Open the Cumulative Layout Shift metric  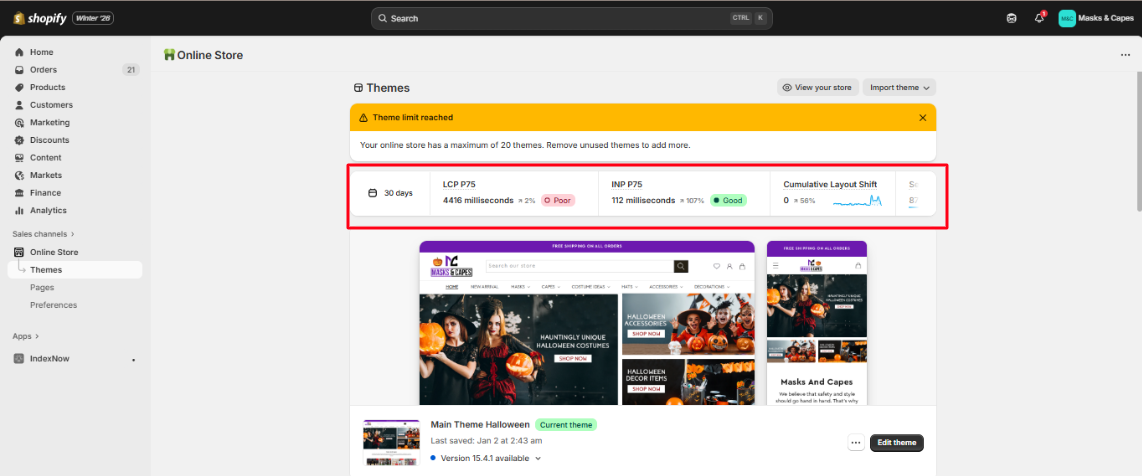[830, 185]
